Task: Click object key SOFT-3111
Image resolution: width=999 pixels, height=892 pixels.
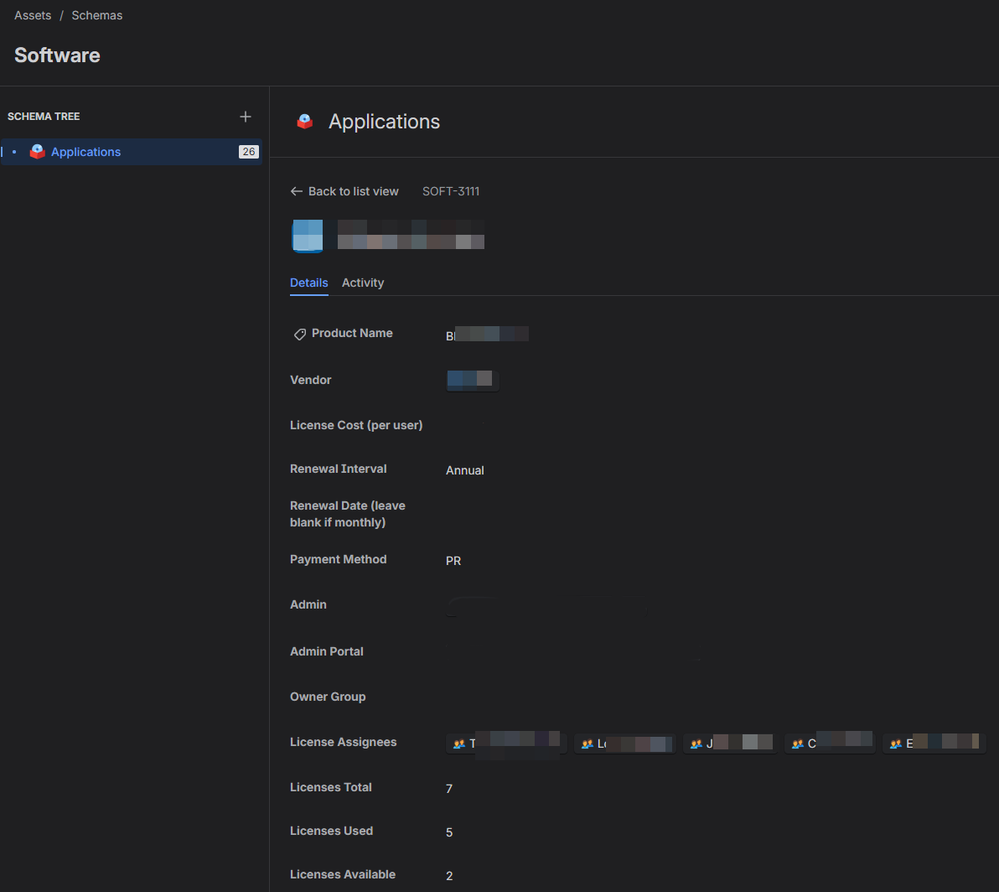Action: click(x=451, y=191)
